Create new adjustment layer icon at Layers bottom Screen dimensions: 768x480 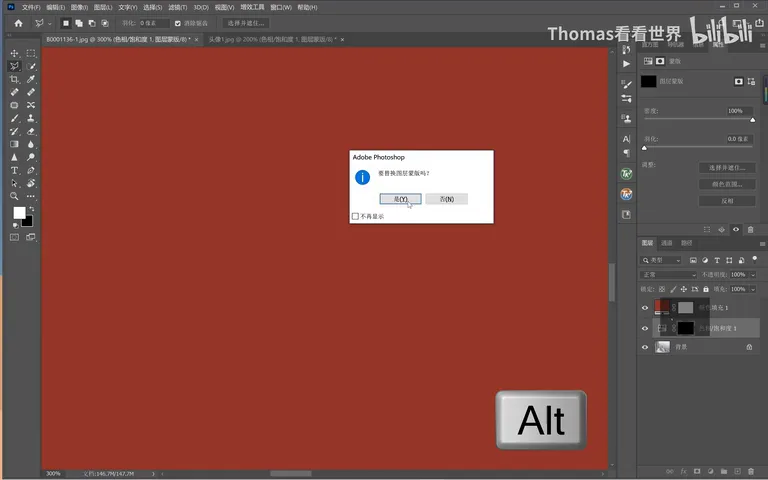711,471
